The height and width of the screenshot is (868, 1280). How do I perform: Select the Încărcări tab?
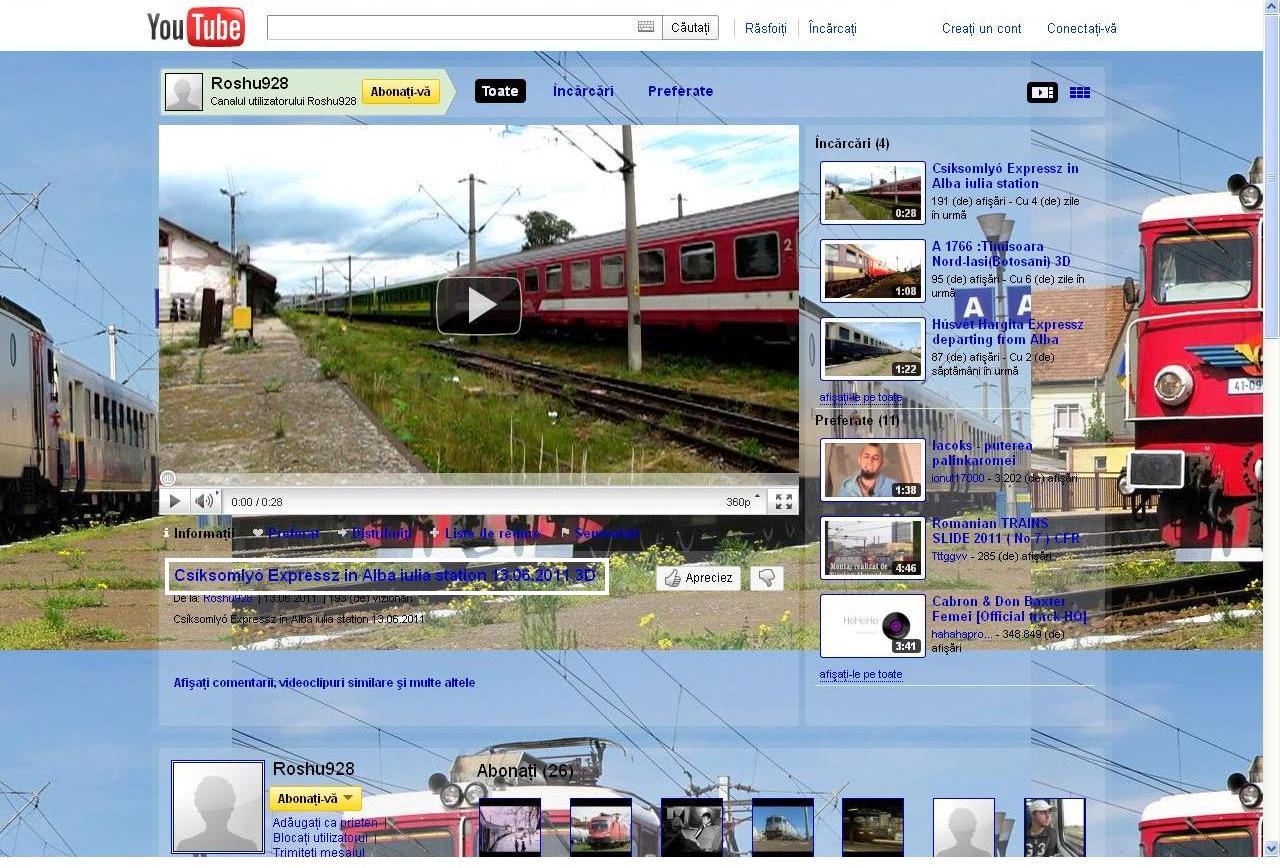583,91
